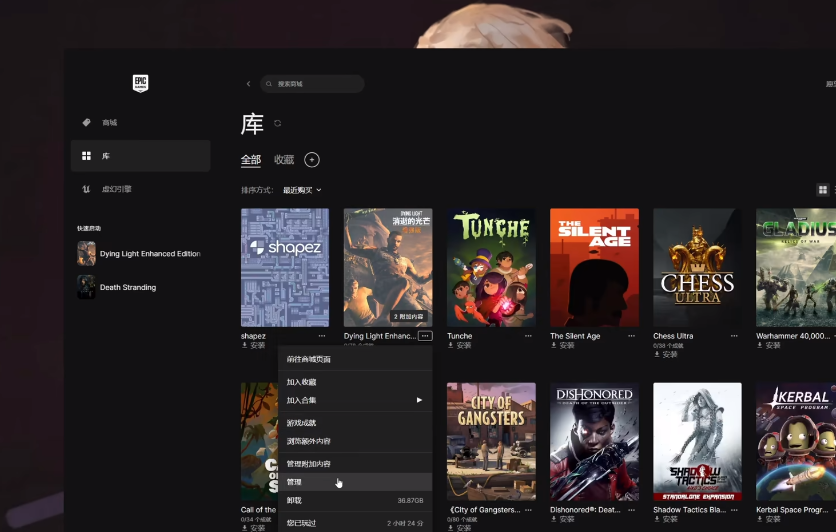This screenshot has height=532, width=836.
Task: Switch to the 收藏 favorites tab
Action: coord(284,159)
